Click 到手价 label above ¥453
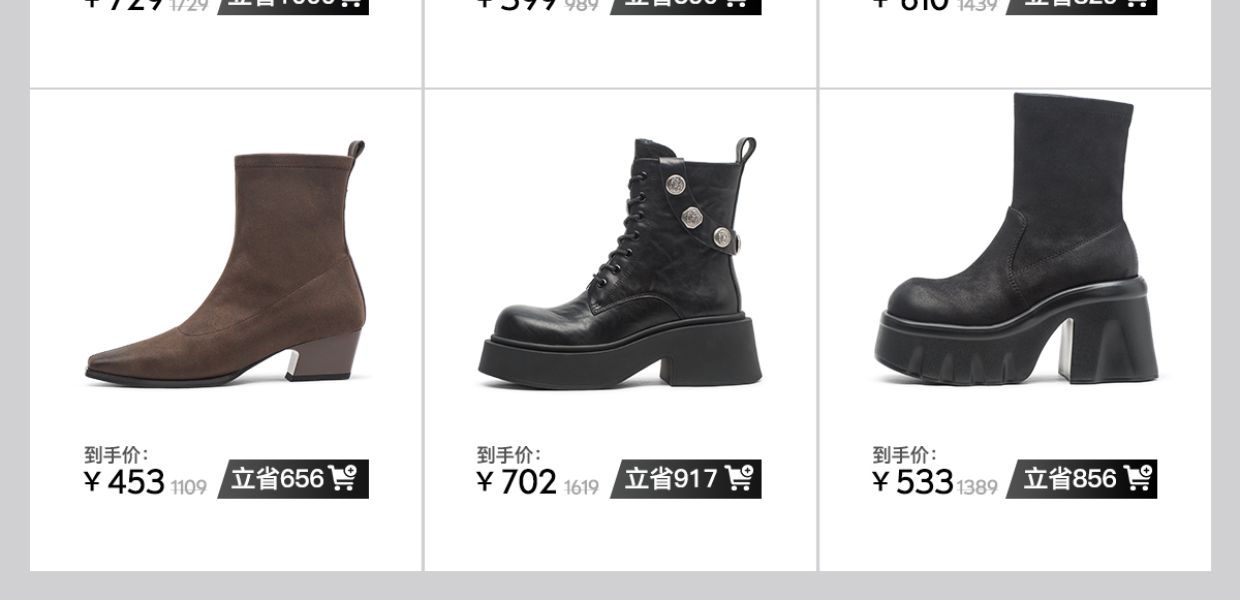This screenshot has height=608, width=1240. click(x=116, y=455)
